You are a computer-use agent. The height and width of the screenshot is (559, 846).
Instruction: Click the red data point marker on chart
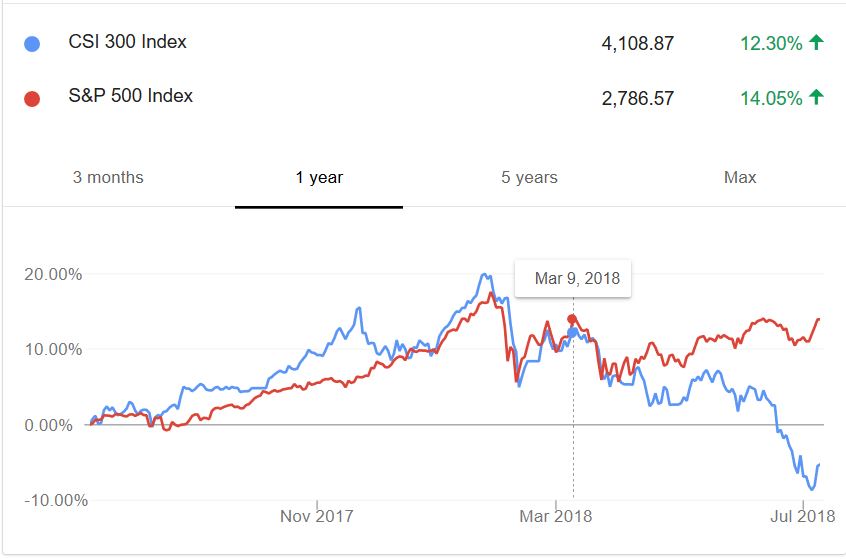point(572,320)
